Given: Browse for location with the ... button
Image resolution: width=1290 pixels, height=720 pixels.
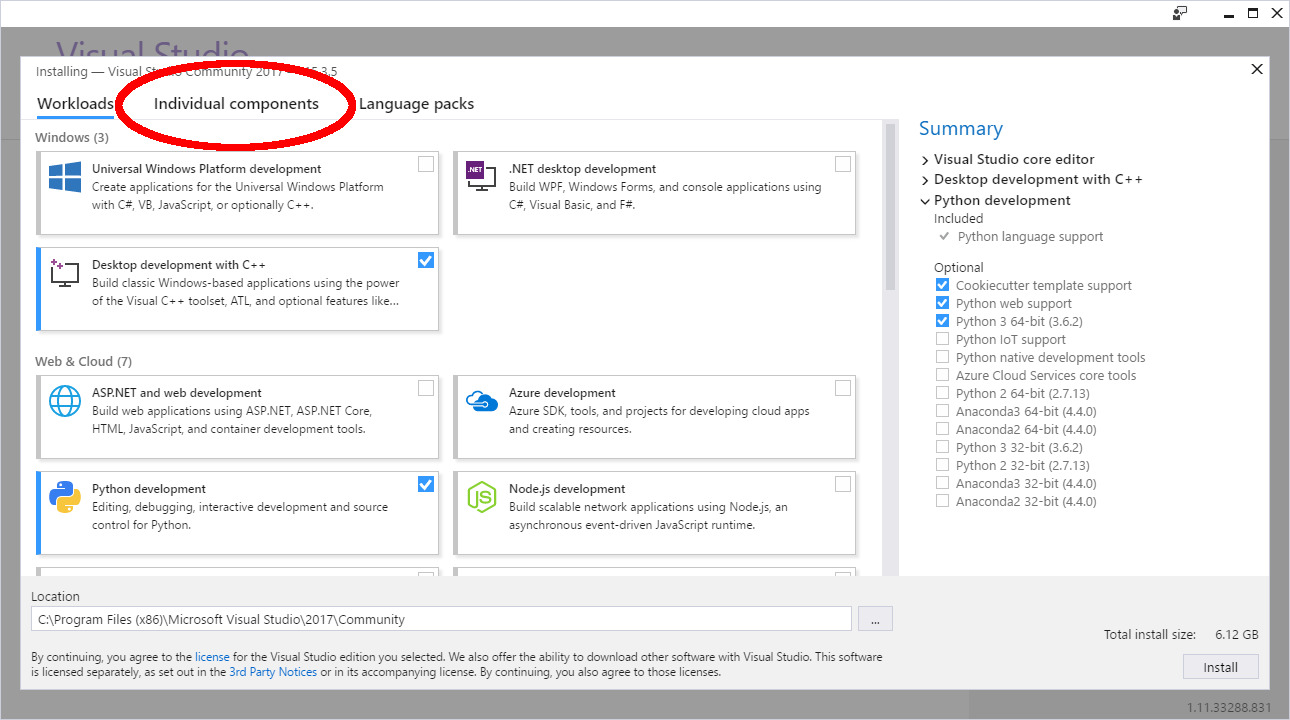Looking at the screenshot, I should coord(875,619).
